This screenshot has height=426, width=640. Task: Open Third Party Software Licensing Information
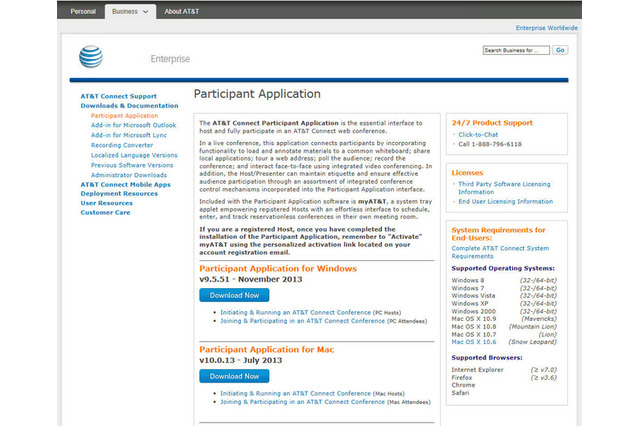504,188
